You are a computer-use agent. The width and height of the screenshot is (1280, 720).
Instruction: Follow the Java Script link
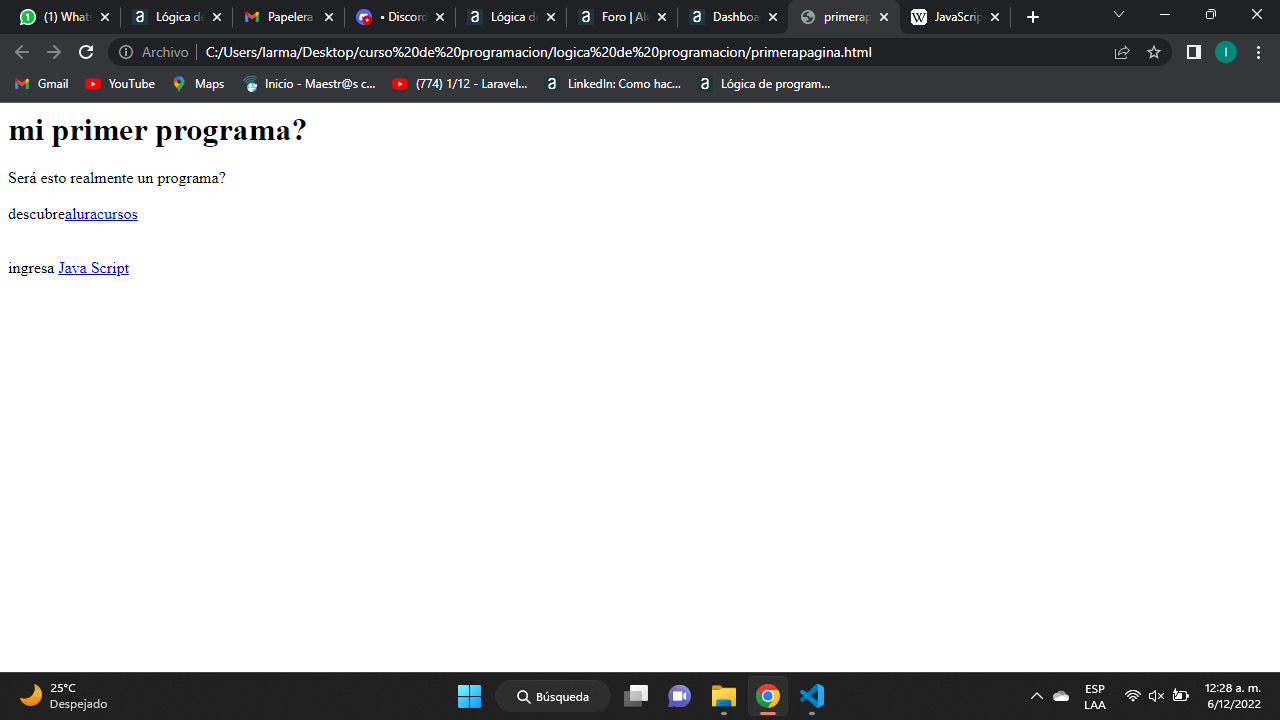click(94, 268)
